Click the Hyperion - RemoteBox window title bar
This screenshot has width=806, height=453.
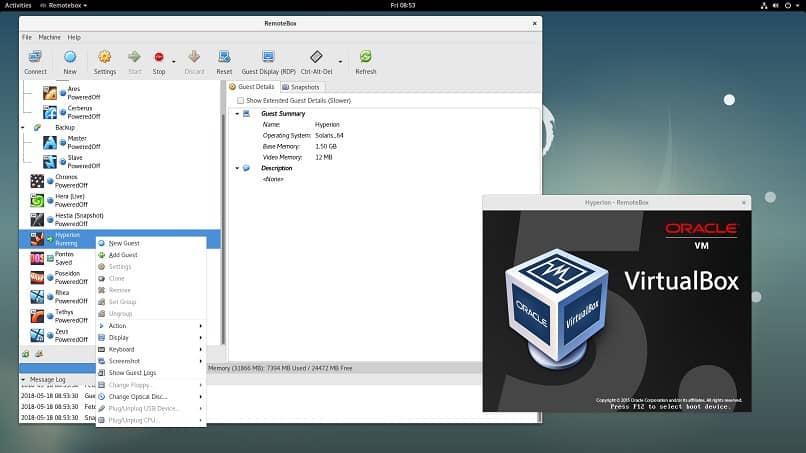click(x=617, y=203)
